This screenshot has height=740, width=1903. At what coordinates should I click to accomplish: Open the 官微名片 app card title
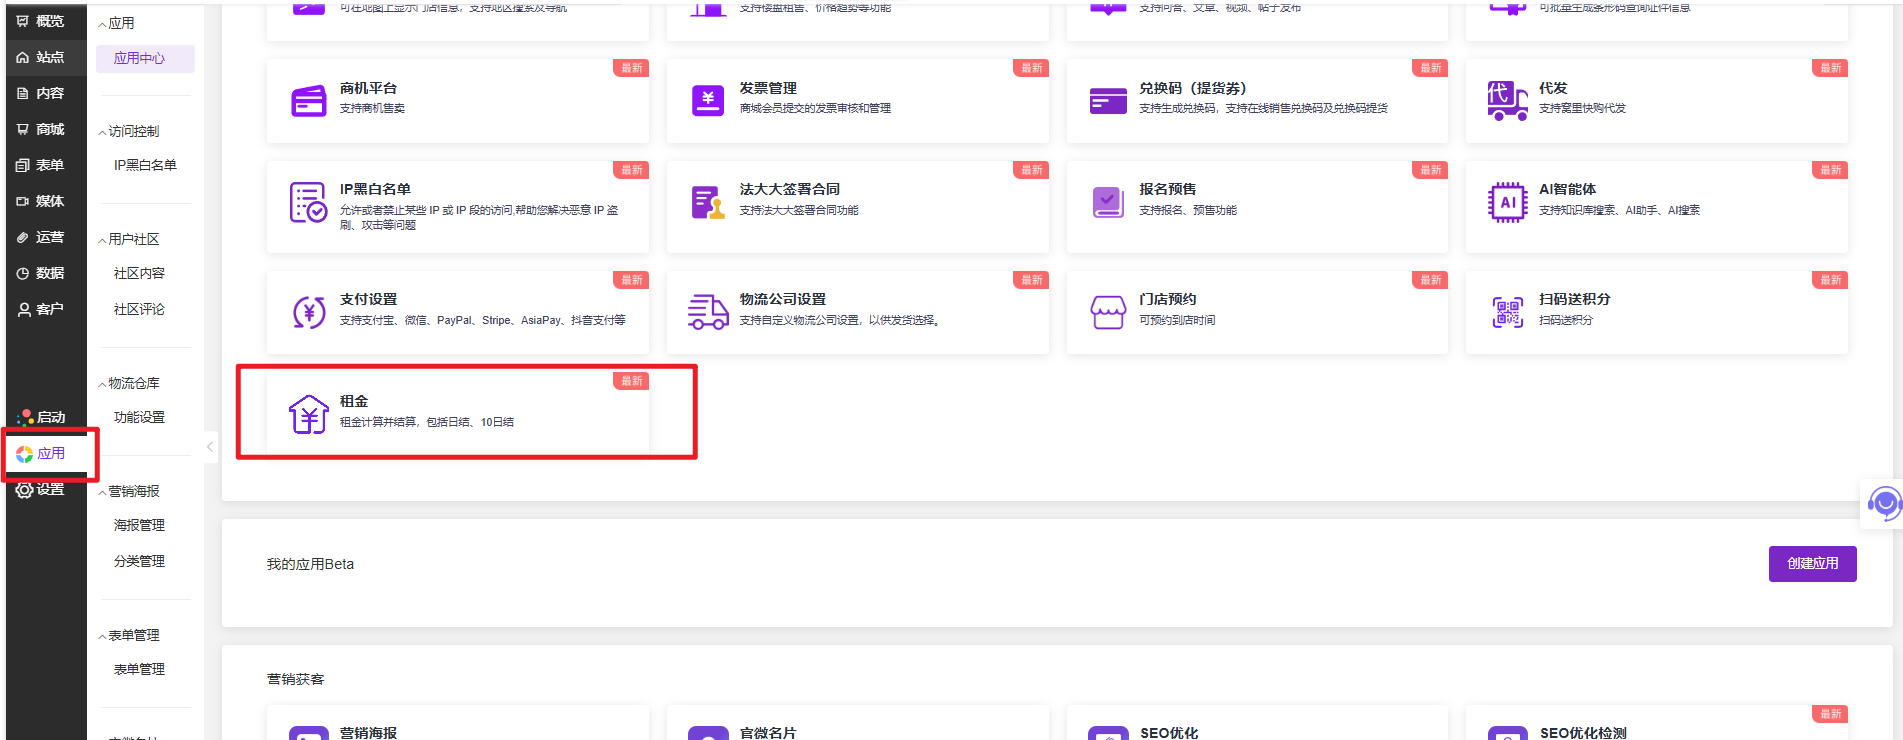(768, 732)
